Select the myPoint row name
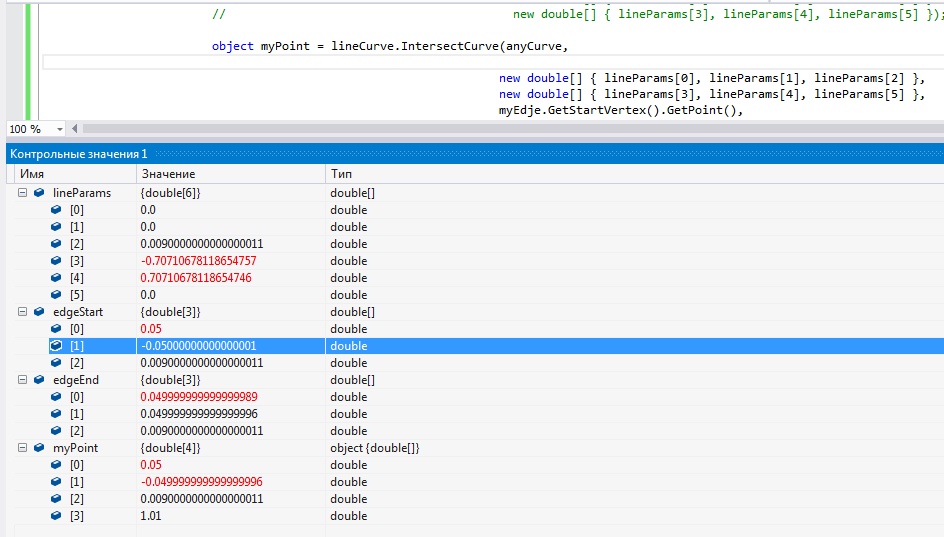The image size is (944, 537). pos(75,448)
